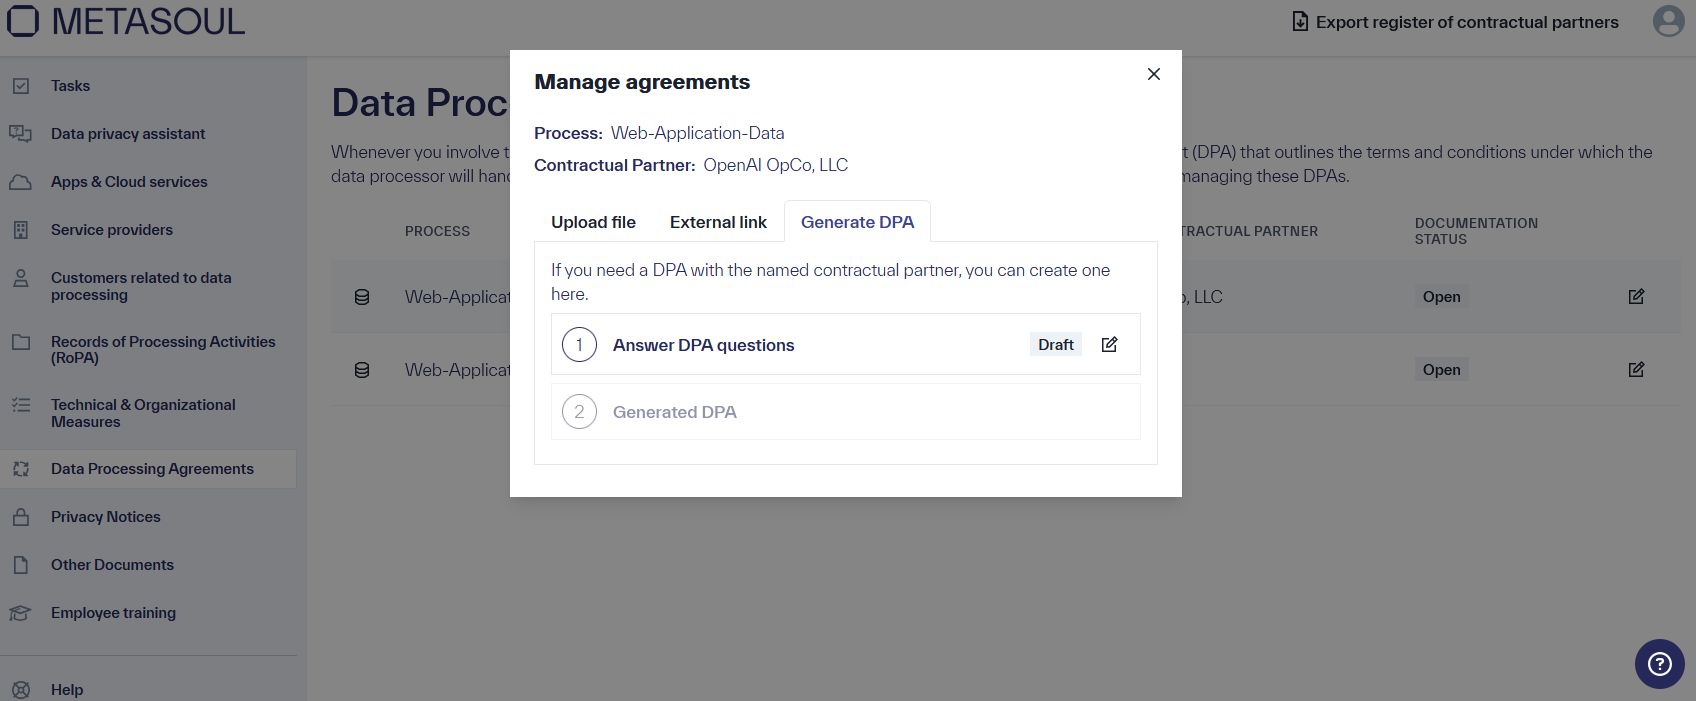Switch to the Upload file tab

click(x=592, y=221)
